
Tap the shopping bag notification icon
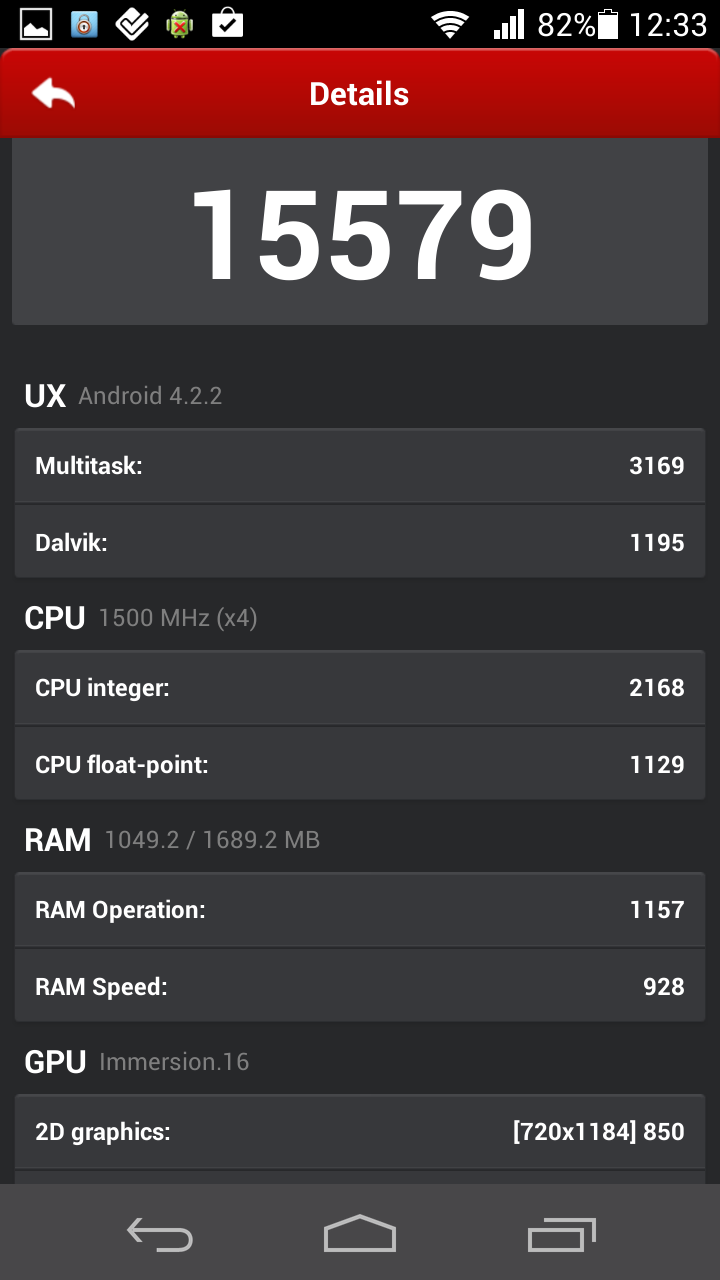(x=228, y=24)
